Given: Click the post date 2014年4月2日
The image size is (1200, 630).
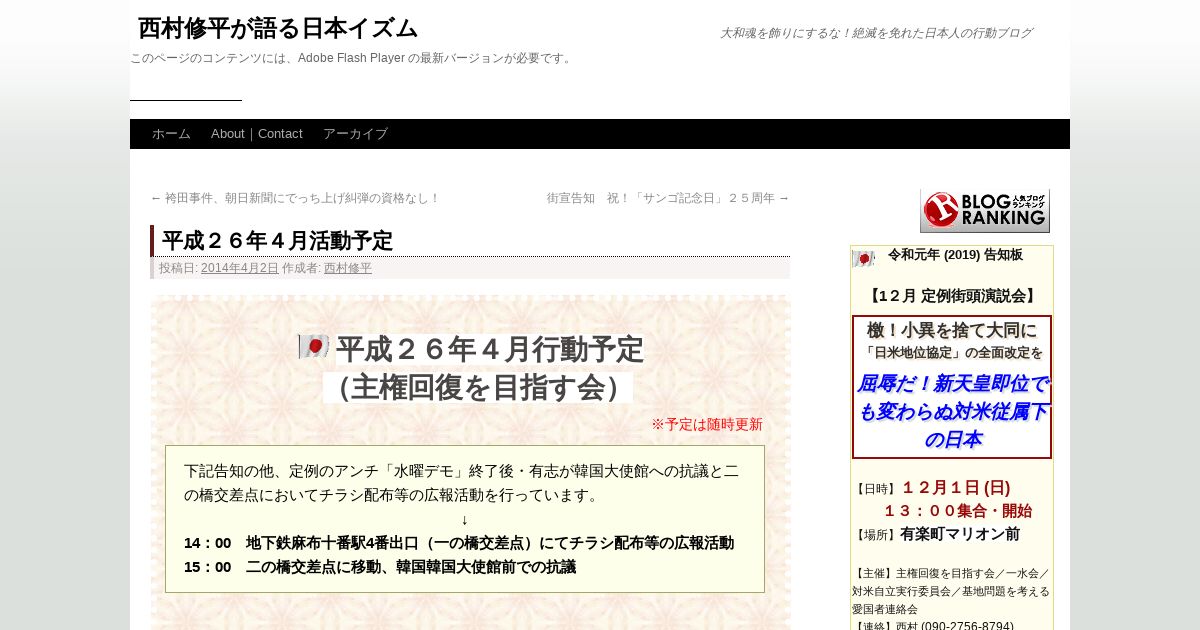Looking at the screenshot, I should (240, 268).
